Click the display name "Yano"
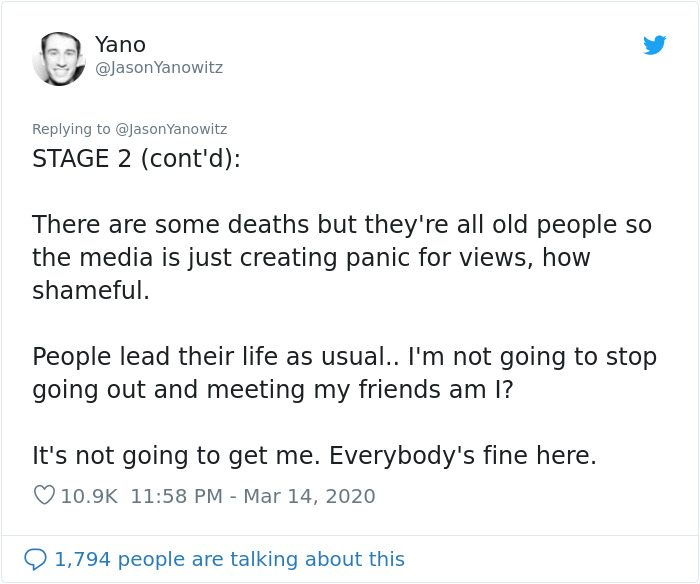This screenshot has width=700, height=584. click(x=120, y=44)
